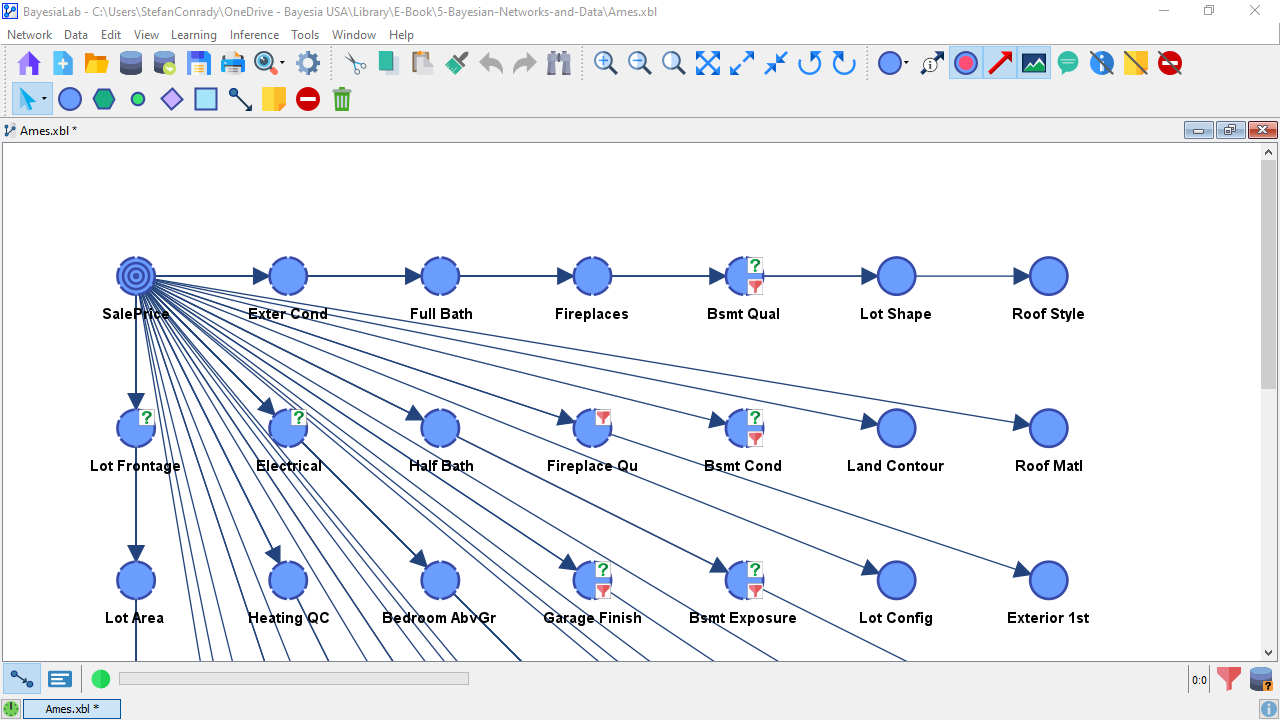
Task: Select the blue square decision node tool
Action: pyautogui.click(x=206, y=99)
